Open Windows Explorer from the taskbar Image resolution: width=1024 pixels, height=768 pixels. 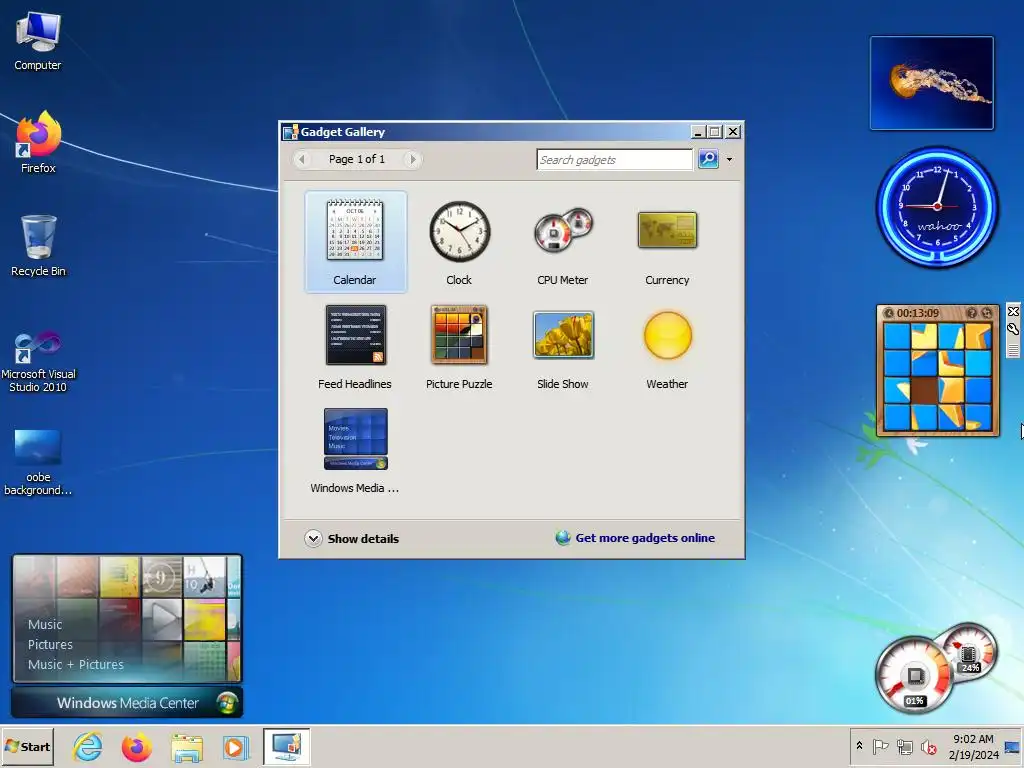[187, 746]
